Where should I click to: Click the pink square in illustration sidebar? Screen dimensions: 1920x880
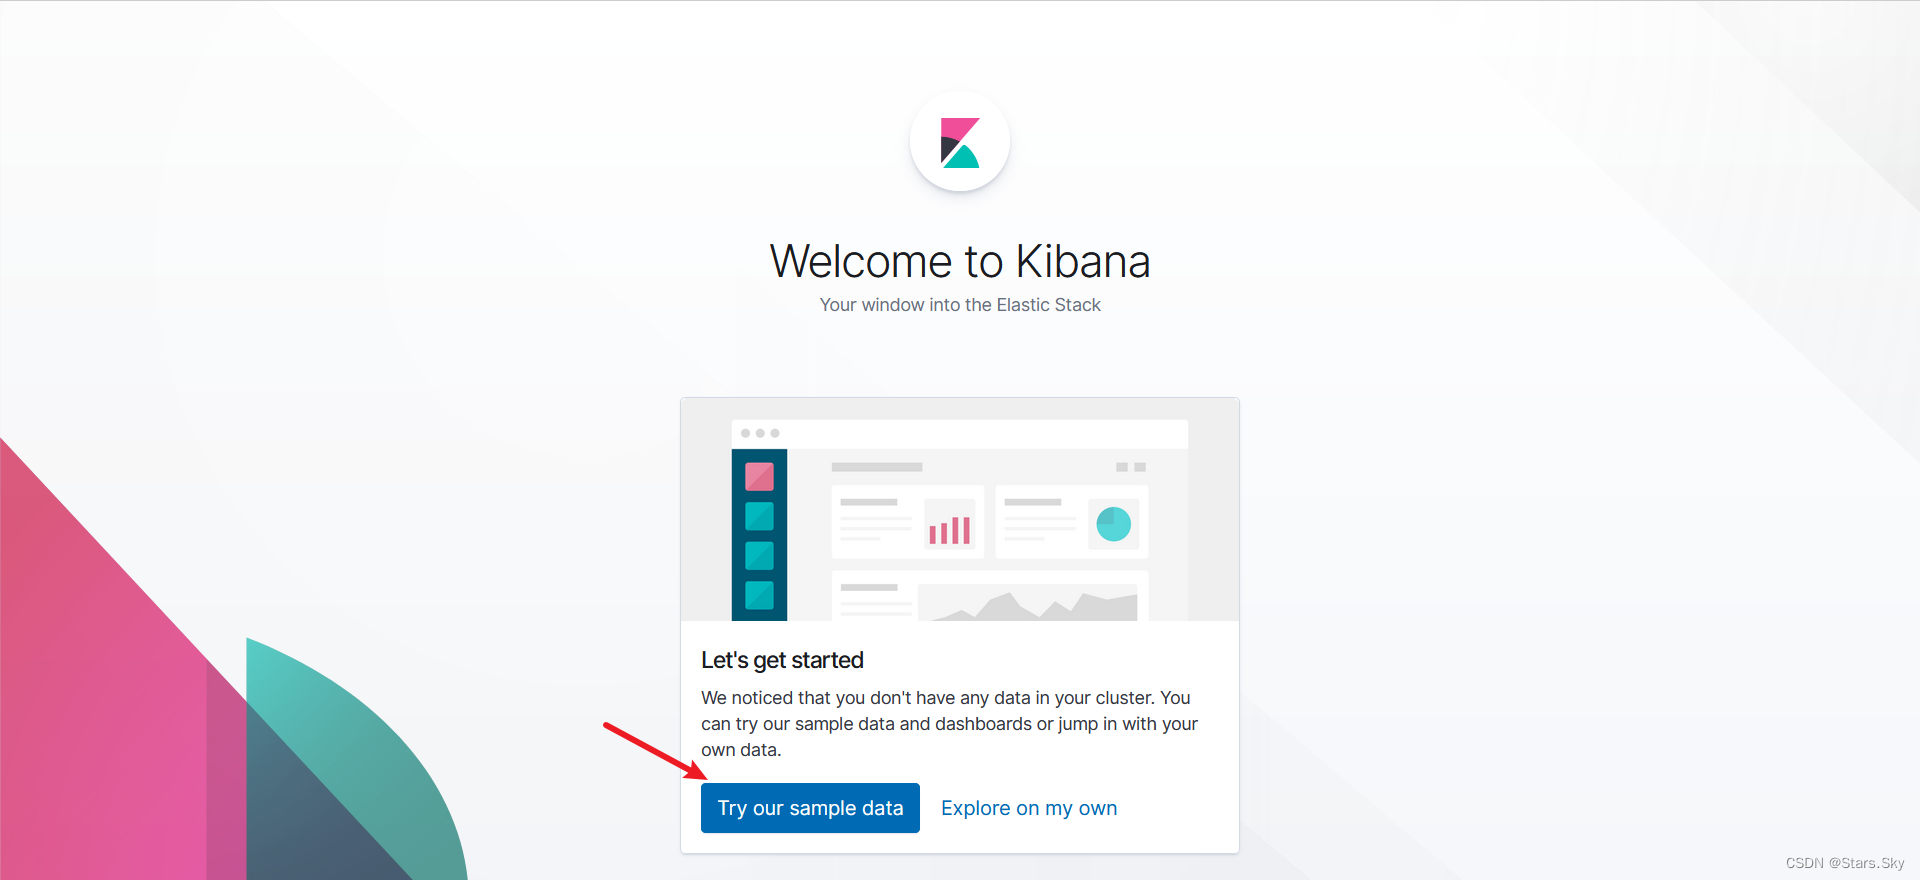tap(759, 476)
